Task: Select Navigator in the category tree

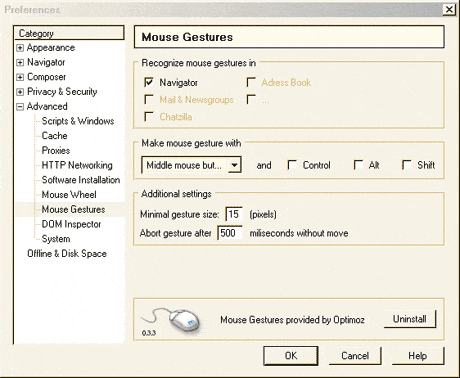Action: [46, 62]
